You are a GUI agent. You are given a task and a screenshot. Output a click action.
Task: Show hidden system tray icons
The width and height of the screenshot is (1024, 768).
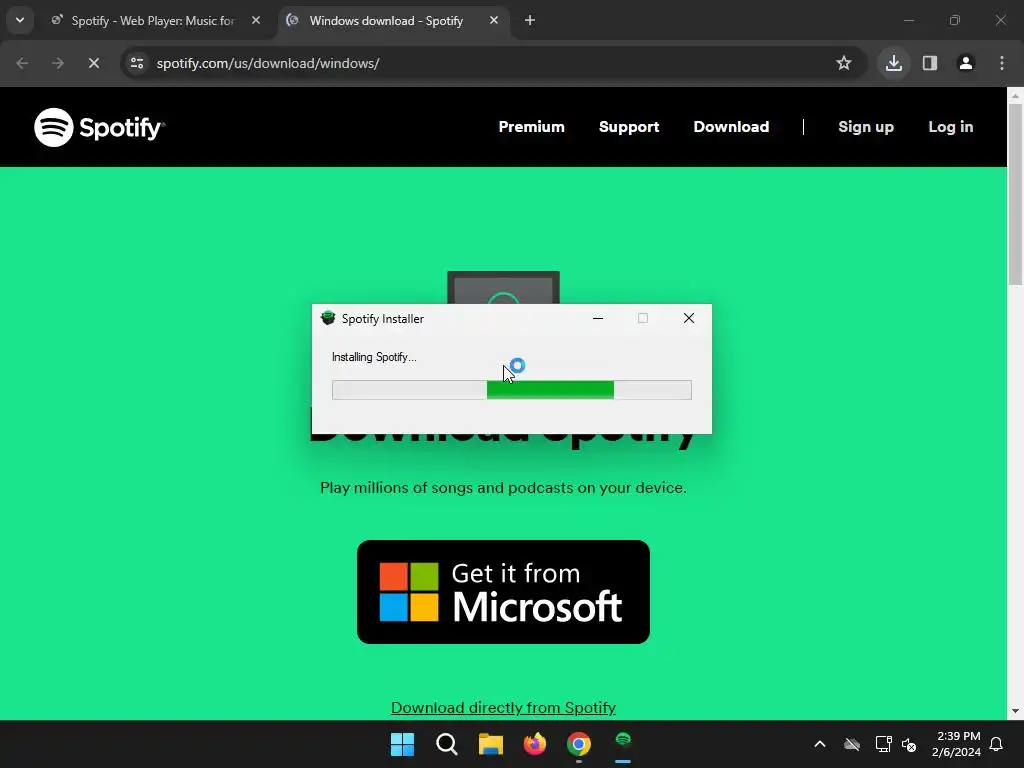pos(820,744)
